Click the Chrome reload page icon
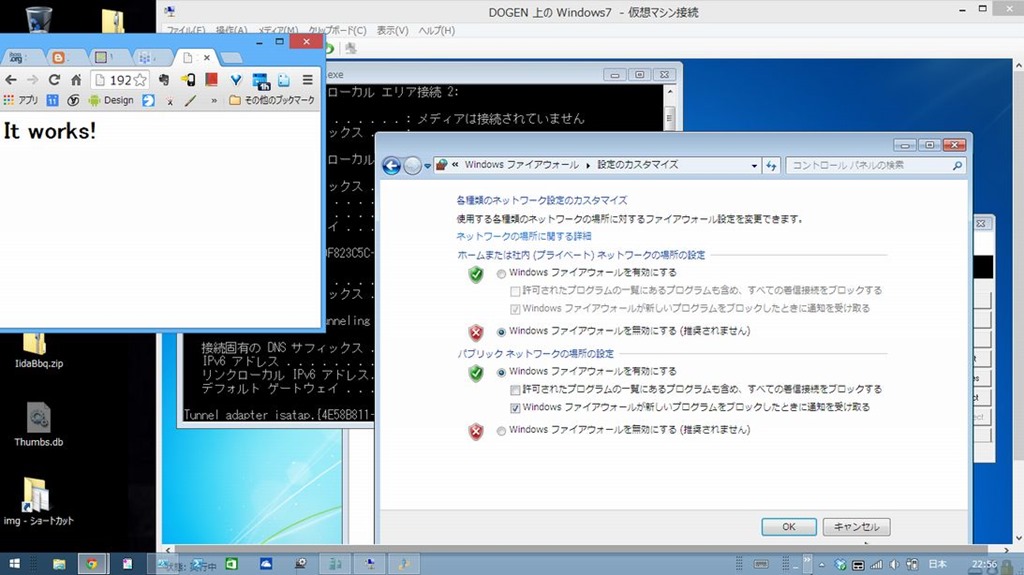Image resolution: width=1024 pixels, height=575 pixels. pyautogui.click(x=54, y=80)
